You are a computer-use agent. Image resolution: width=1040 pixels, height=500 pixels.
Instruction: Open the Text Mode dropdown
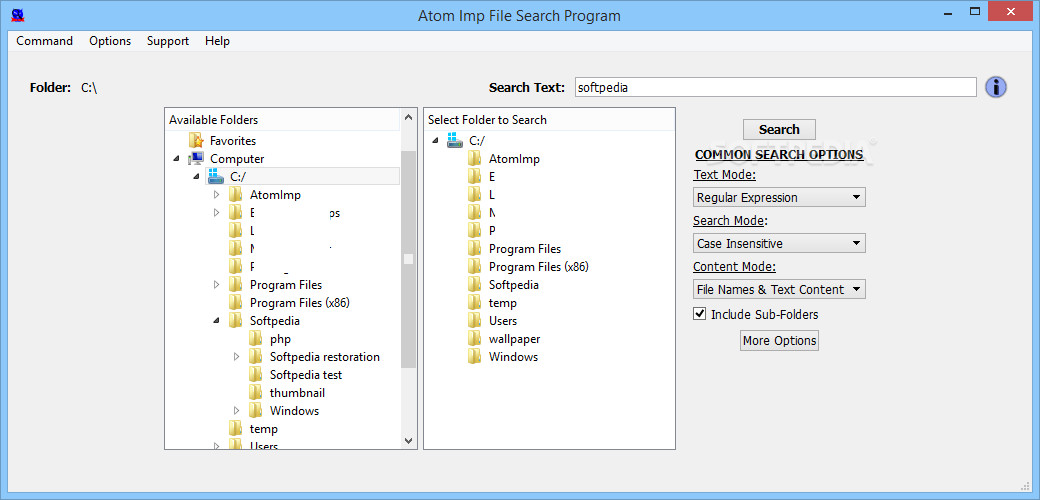(779, 197)
